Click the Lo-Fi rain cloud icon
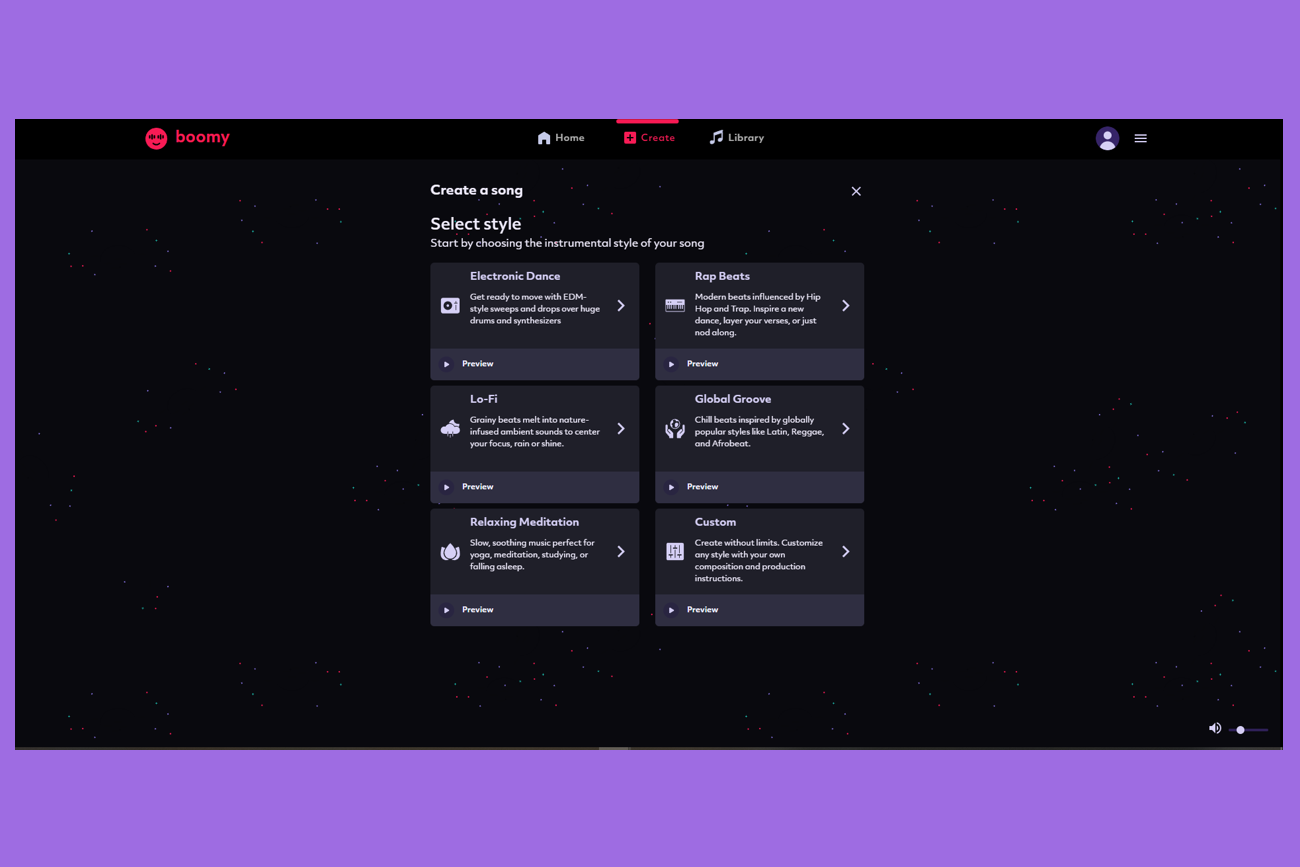Image resolution: width=1300 pixels, height=867 pixels. tap(450, 429)
